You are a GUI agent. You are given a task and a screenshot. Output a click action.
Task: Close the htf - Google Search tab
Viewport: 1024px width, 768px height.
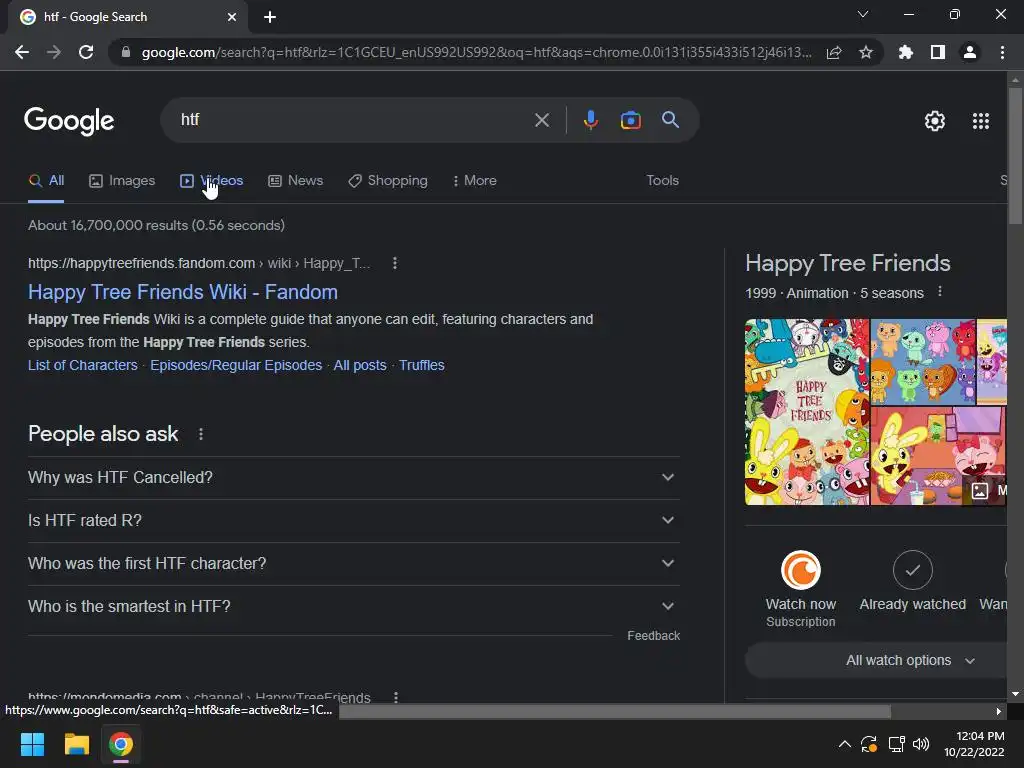[232, 17]
